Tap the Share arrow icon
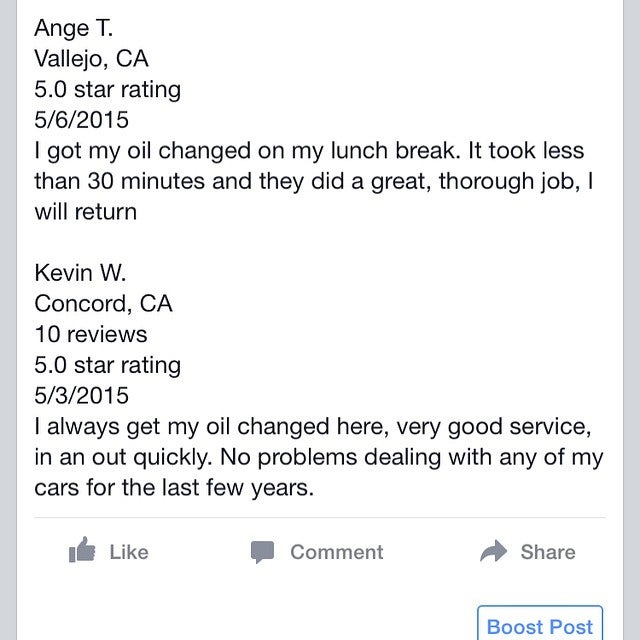Screen dimensions: 640x640 [x=494, y=551]
